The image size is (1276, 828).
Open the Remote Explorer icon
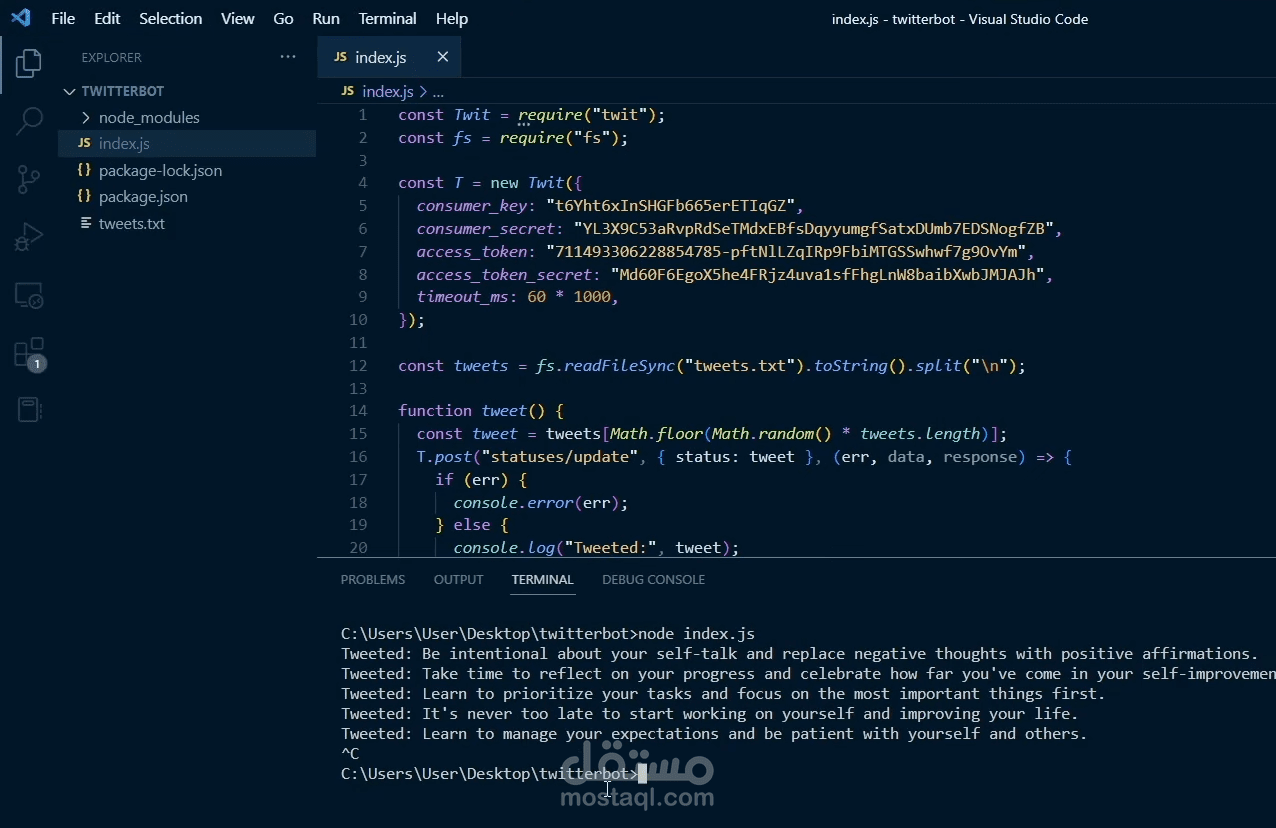tap(29, 295)
